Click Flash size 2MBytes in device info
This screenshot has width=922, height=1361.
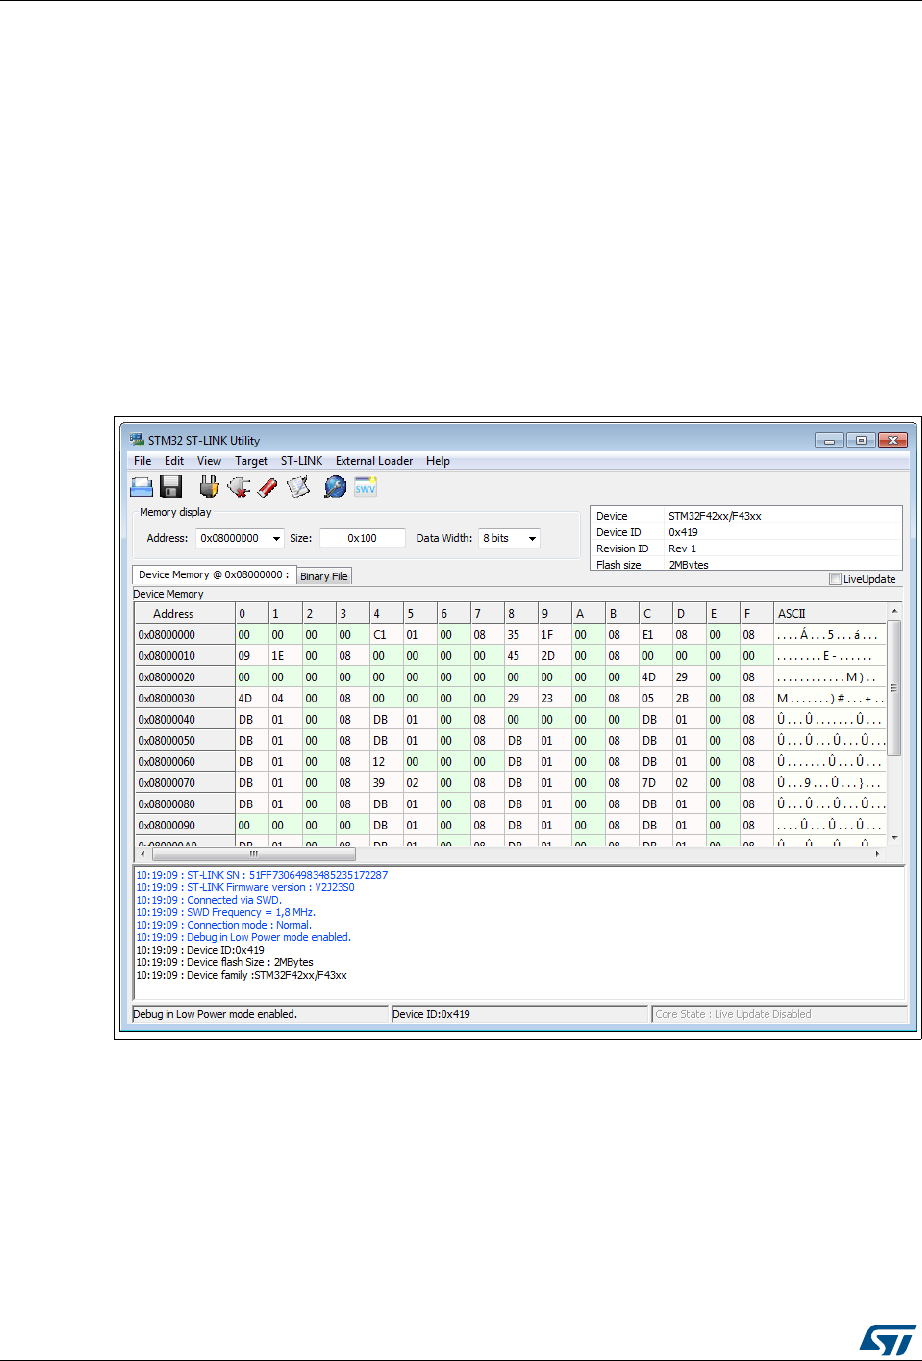coord(746,564)
